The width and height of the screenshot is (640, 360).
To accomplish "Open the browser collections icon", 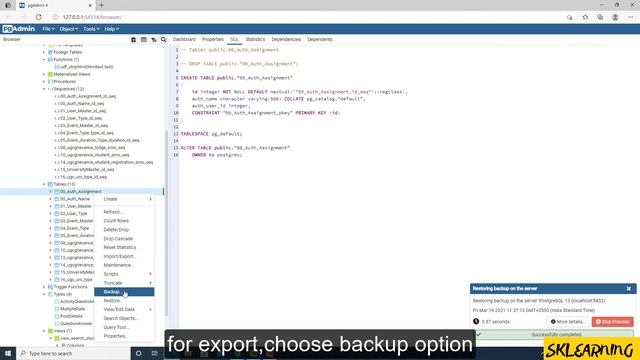I will click(x=600, y=17).
